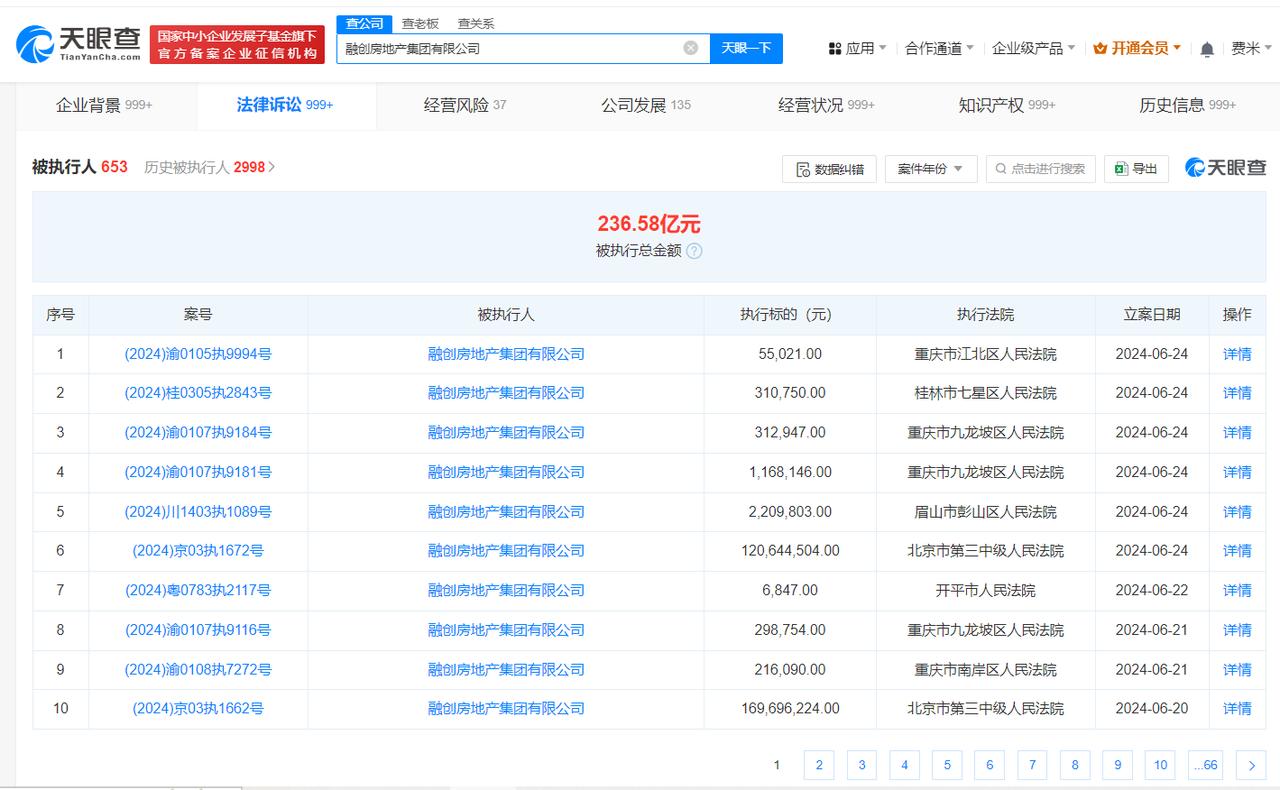Expand the 企业级产品 dropdown
The height and width of the screenshot is (790, 1280).
coord(1034,48)
